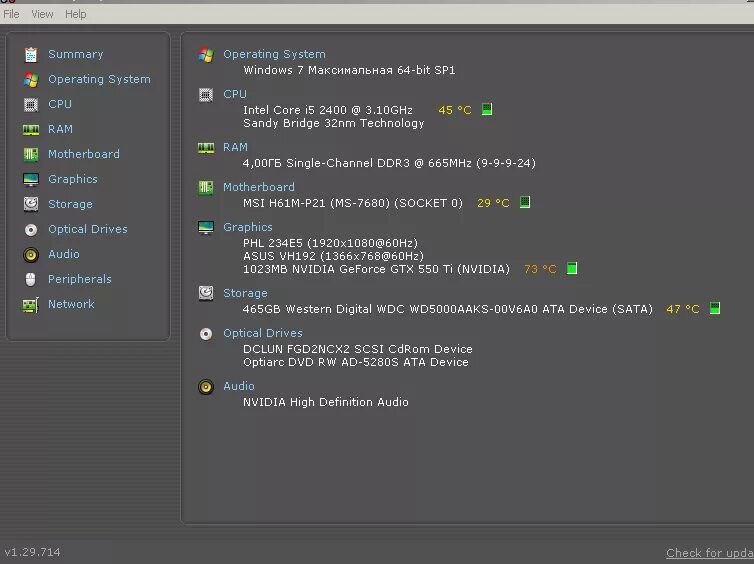Click the Intel Core i5 2400 text line
This screenshot has width=754, height=564.
(328, 110)
